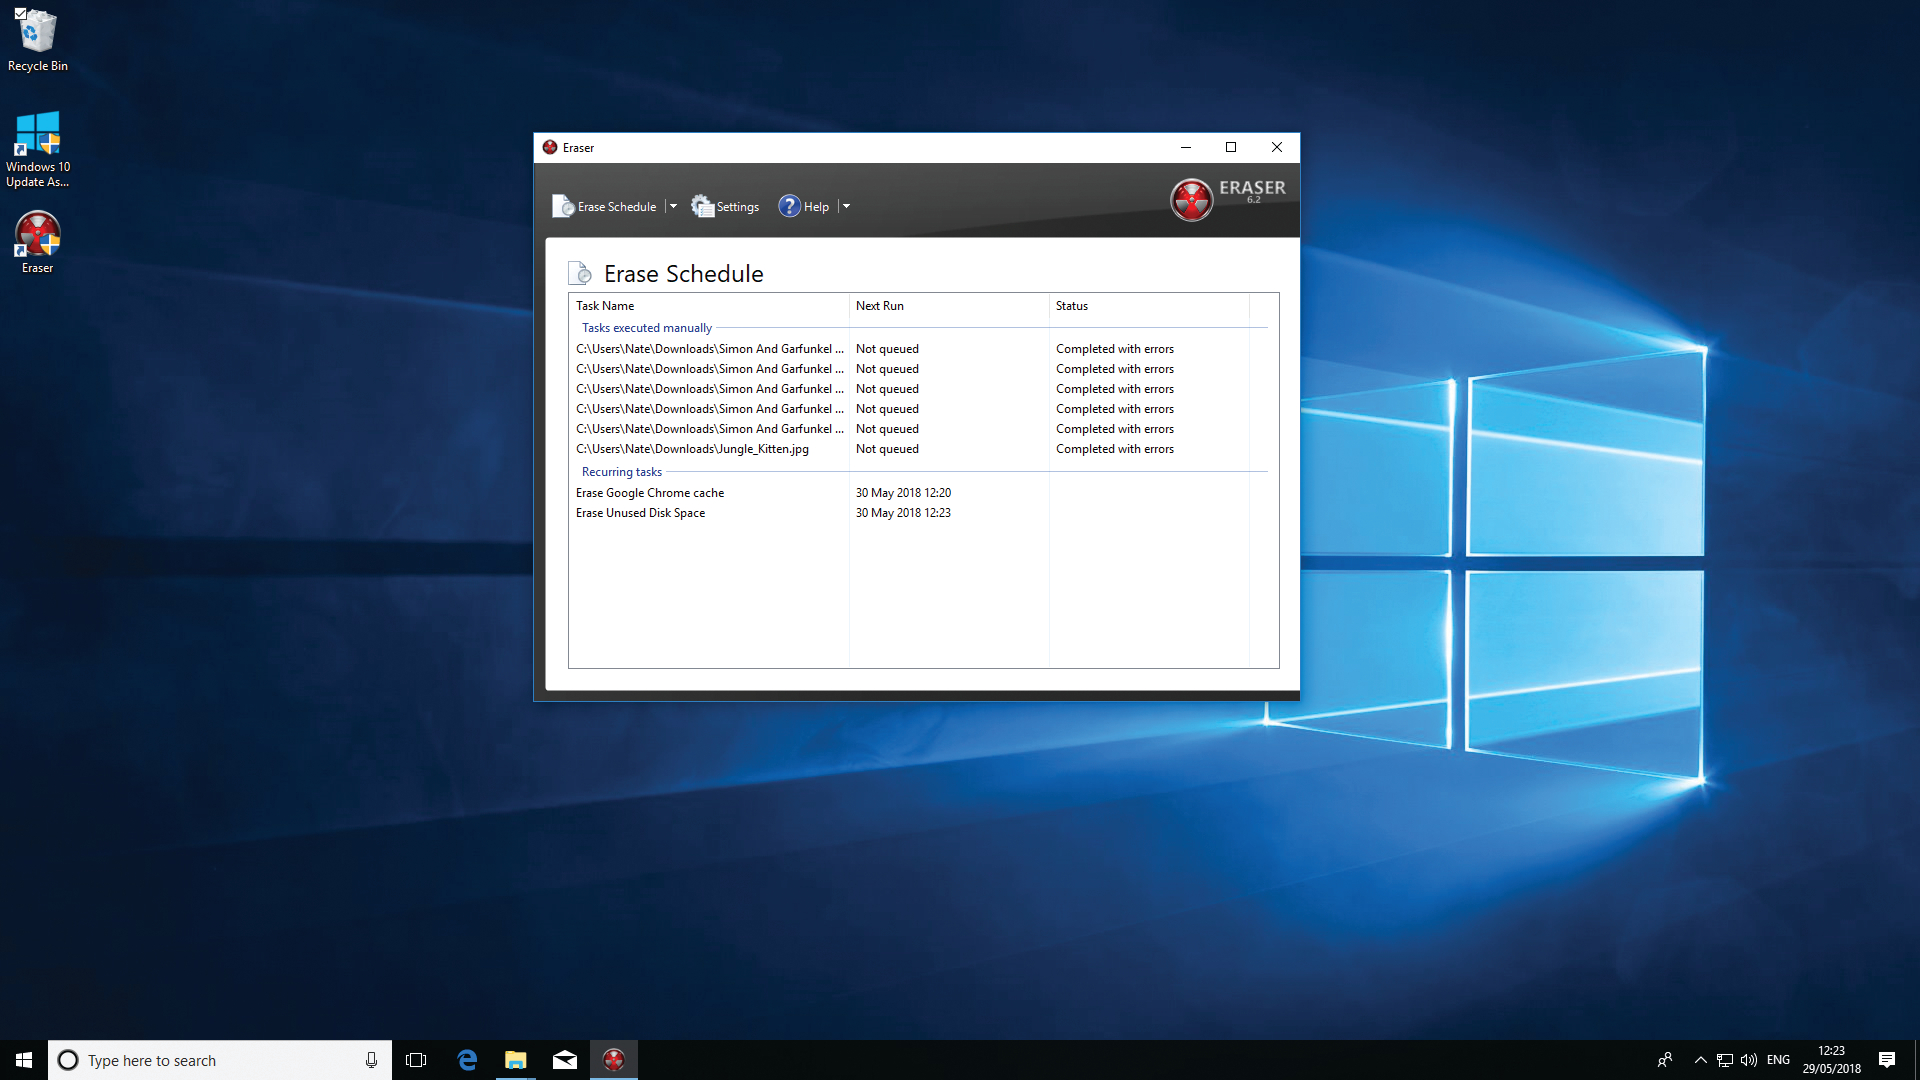Viewport: 1920px width, 1080px height.
Task: Click the Help question mark icon
Action: pyautogui.click(x=789, y=206)
